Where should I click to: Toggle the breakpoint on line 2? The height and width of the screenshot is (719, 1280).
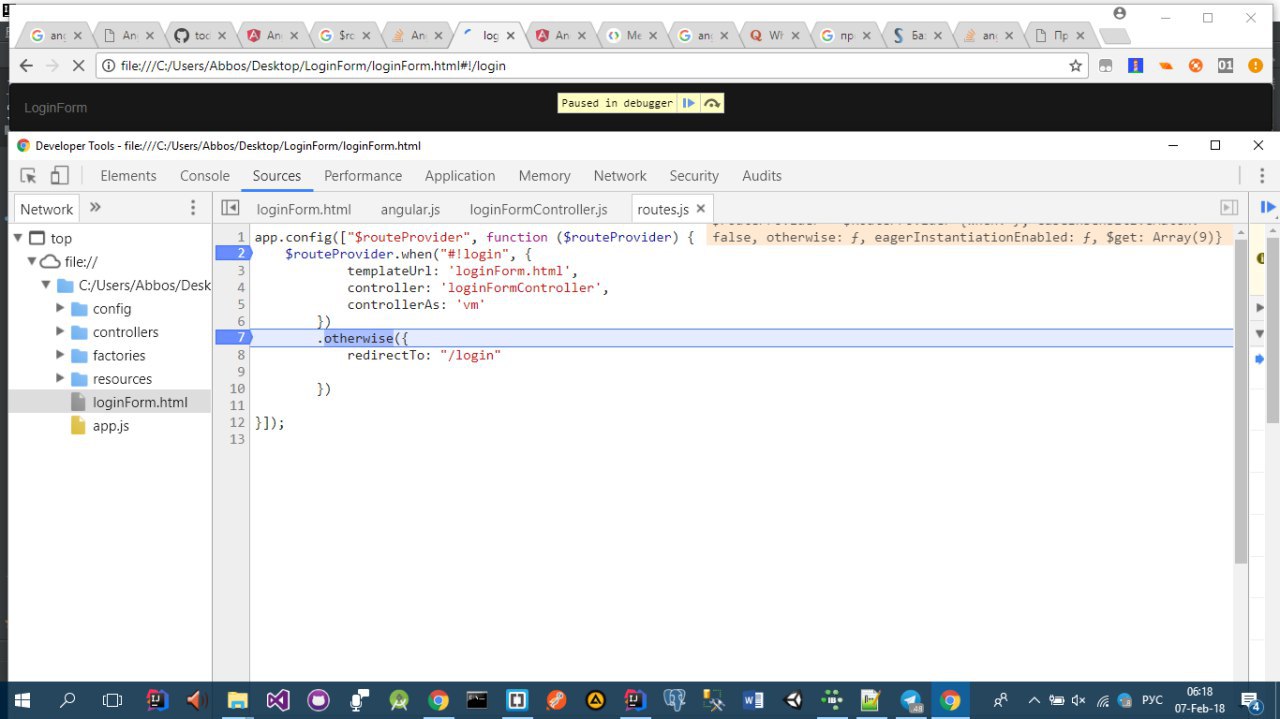click(236, 253)
